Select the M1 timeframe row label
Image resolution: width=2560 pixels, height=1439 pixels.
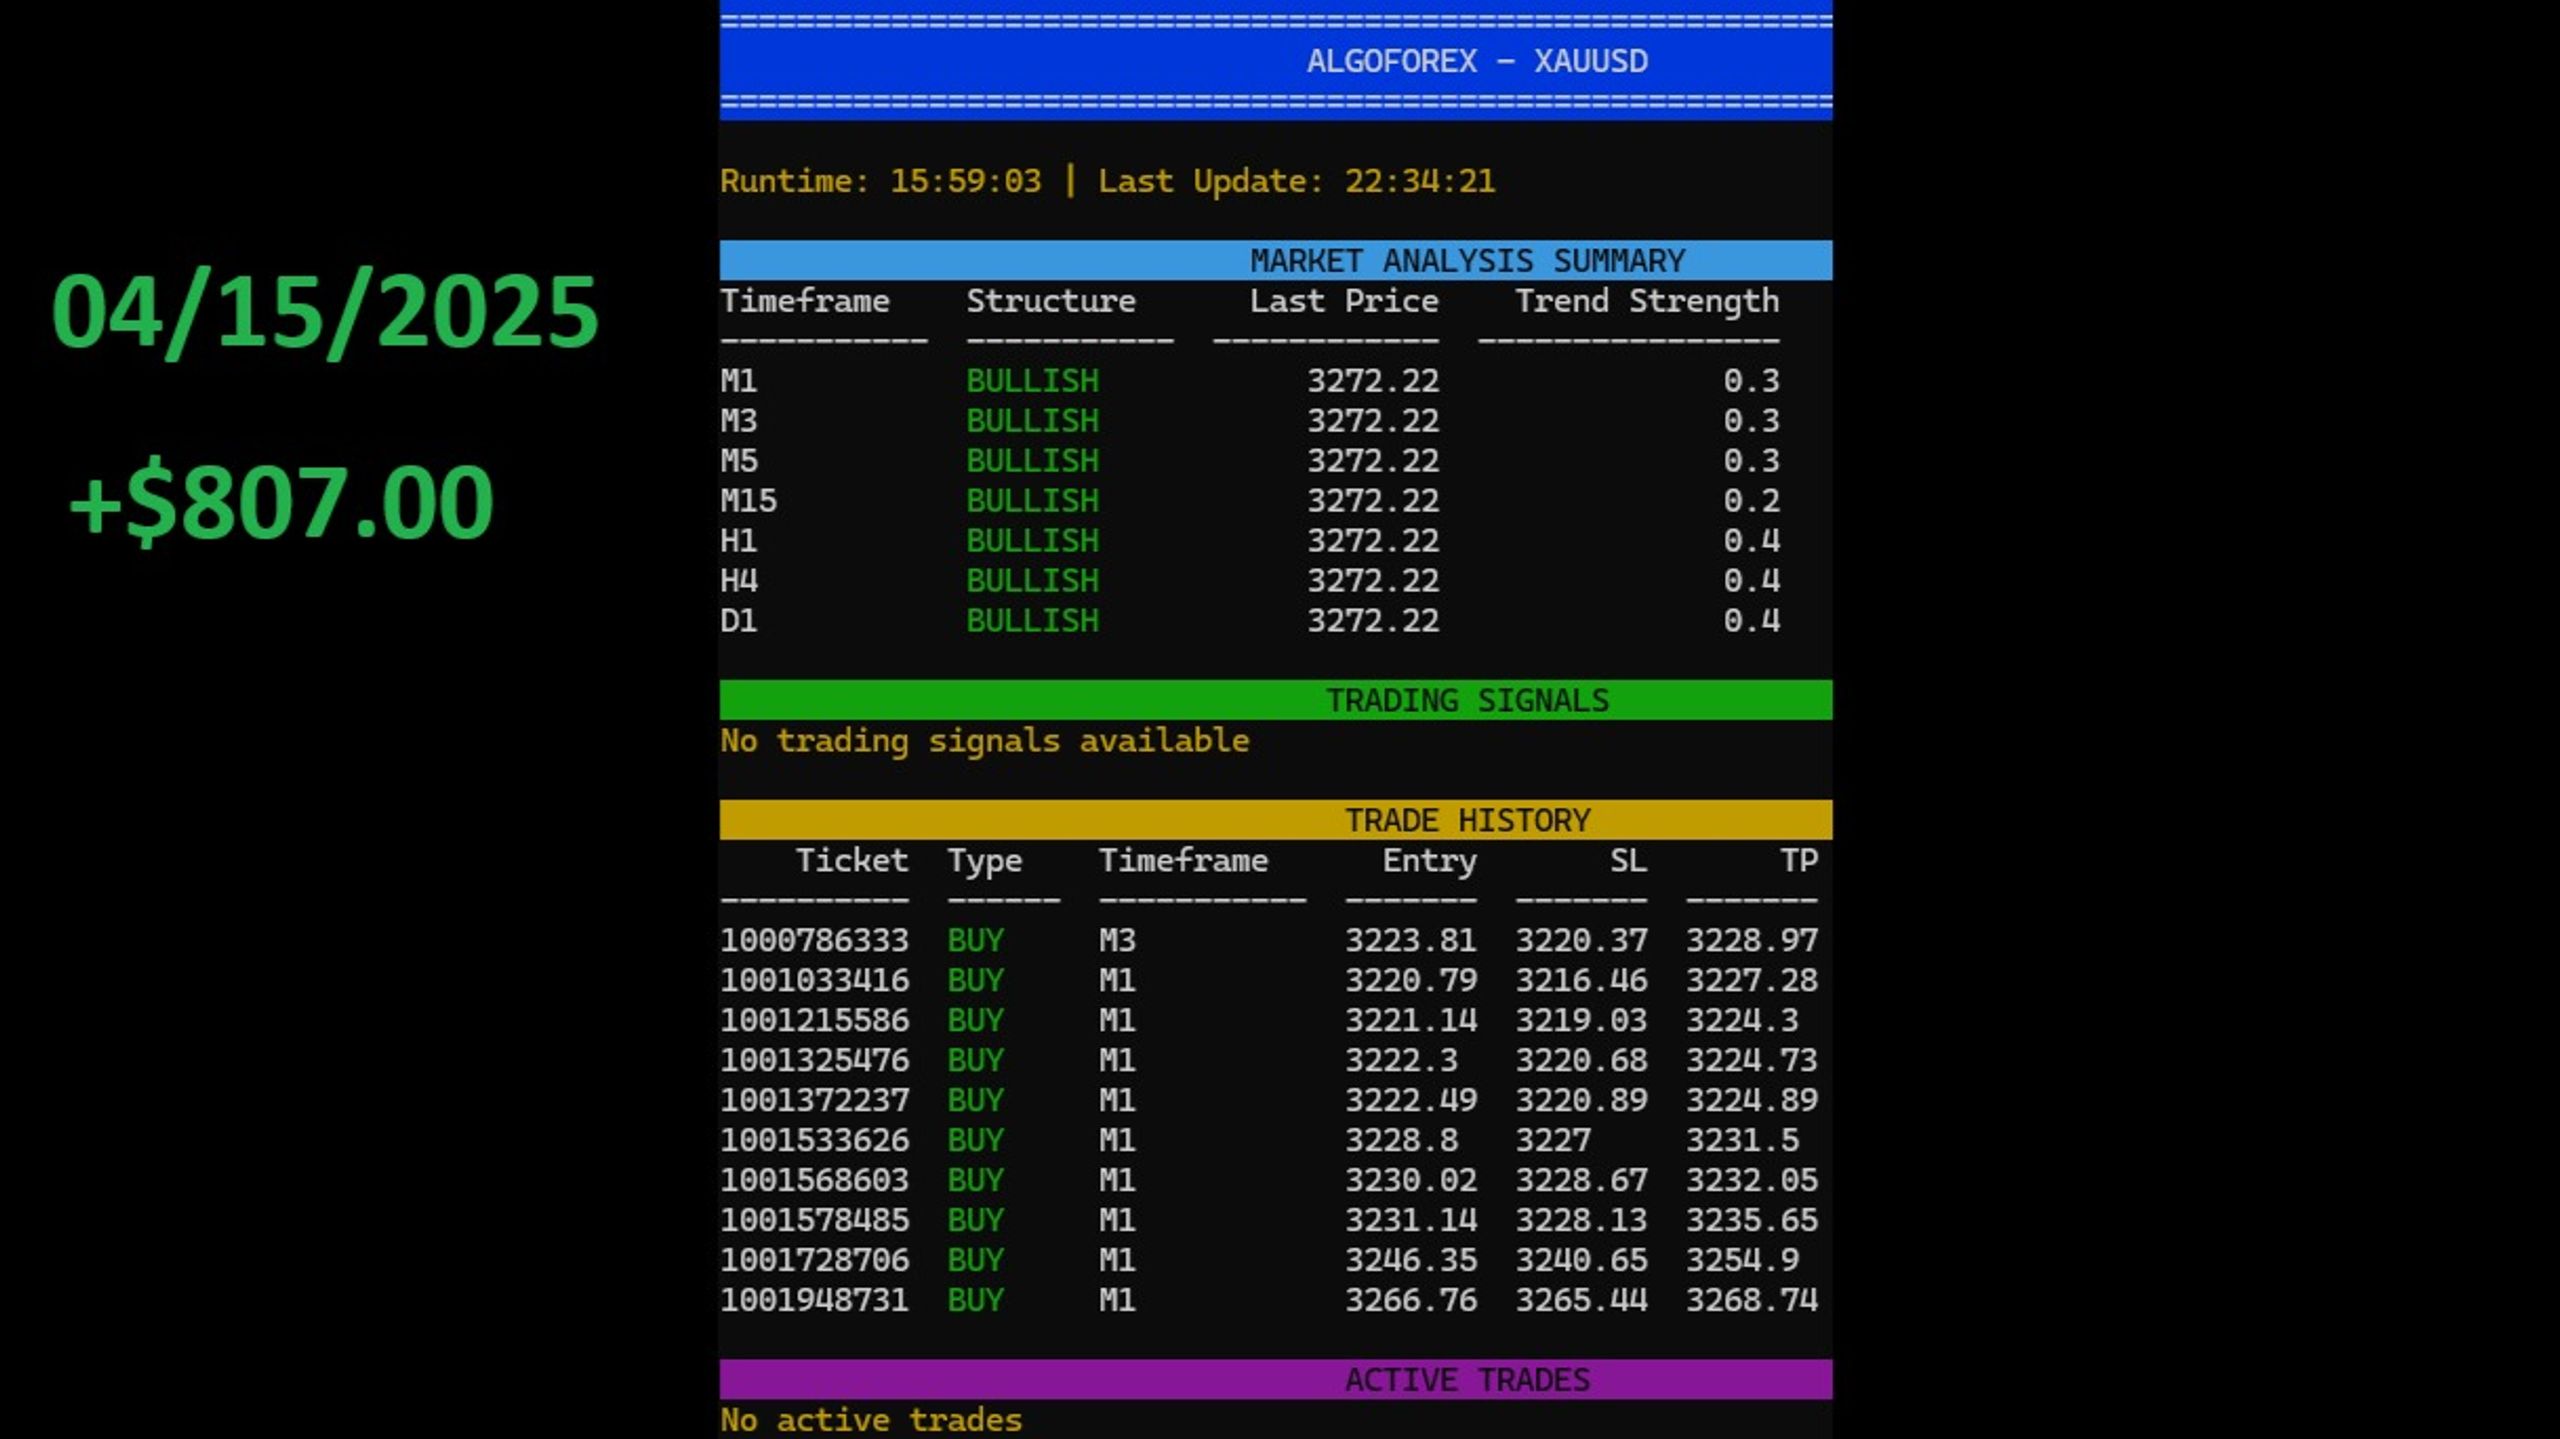pyautogui.click(x=739, y=381)
